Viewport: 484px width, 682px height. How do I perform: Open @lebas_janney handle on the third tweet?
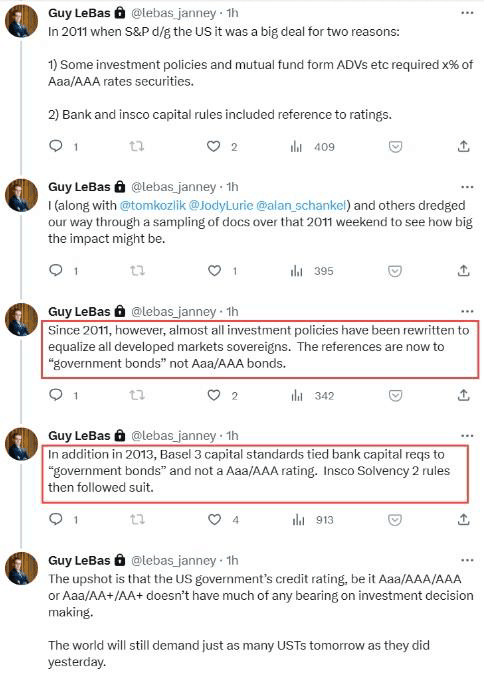(x=174, y=311)
